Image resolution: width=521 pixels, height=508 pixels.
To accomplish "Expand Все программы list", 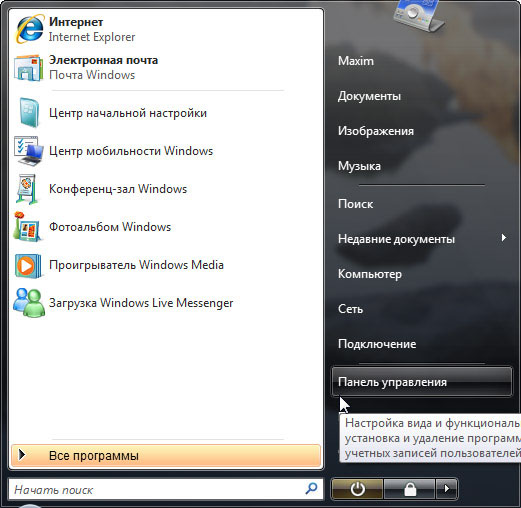I will pyautogui.click(x=166, y=455).
